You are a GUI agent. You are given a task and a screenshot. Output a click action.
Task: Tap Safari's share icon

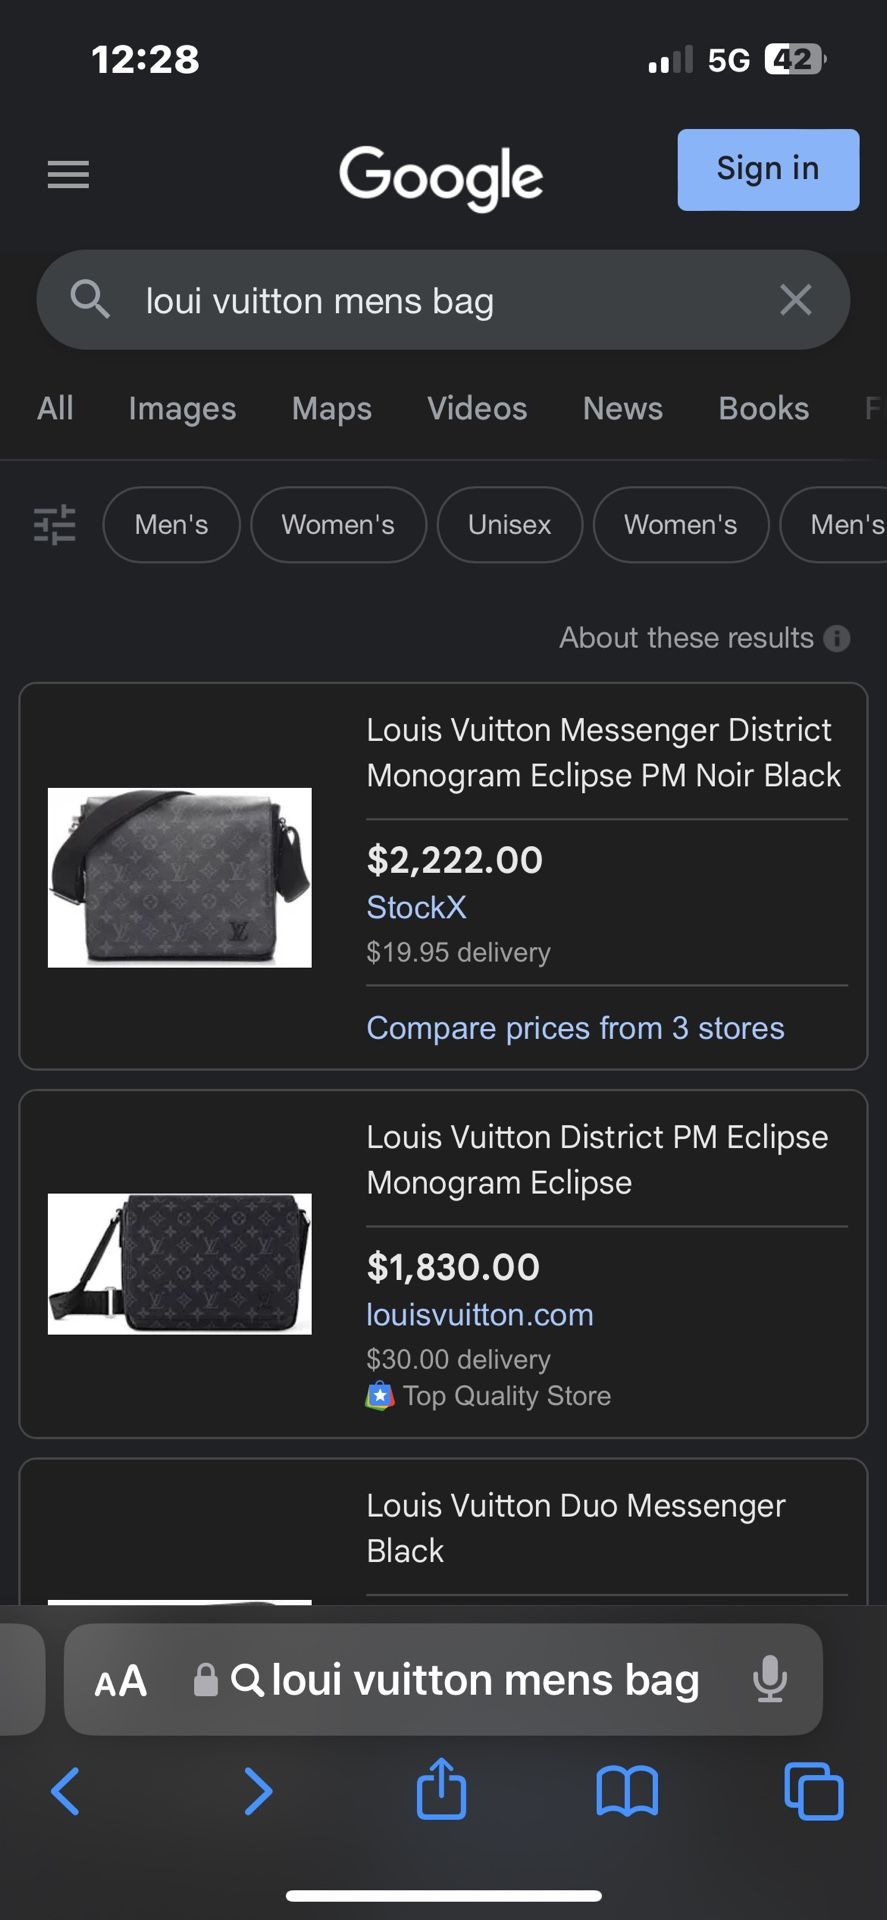(x=441, y=1789)
